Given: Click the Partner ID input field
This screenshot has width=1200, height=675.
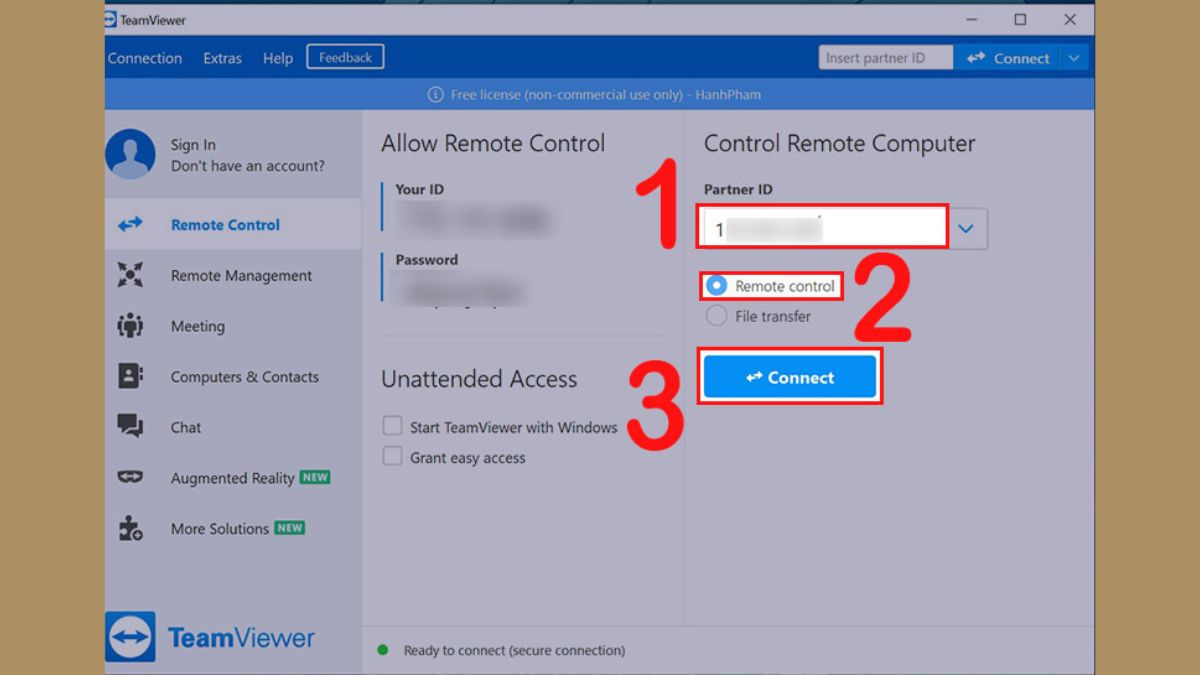Looking at the screenshot, I should click(824, 229).
